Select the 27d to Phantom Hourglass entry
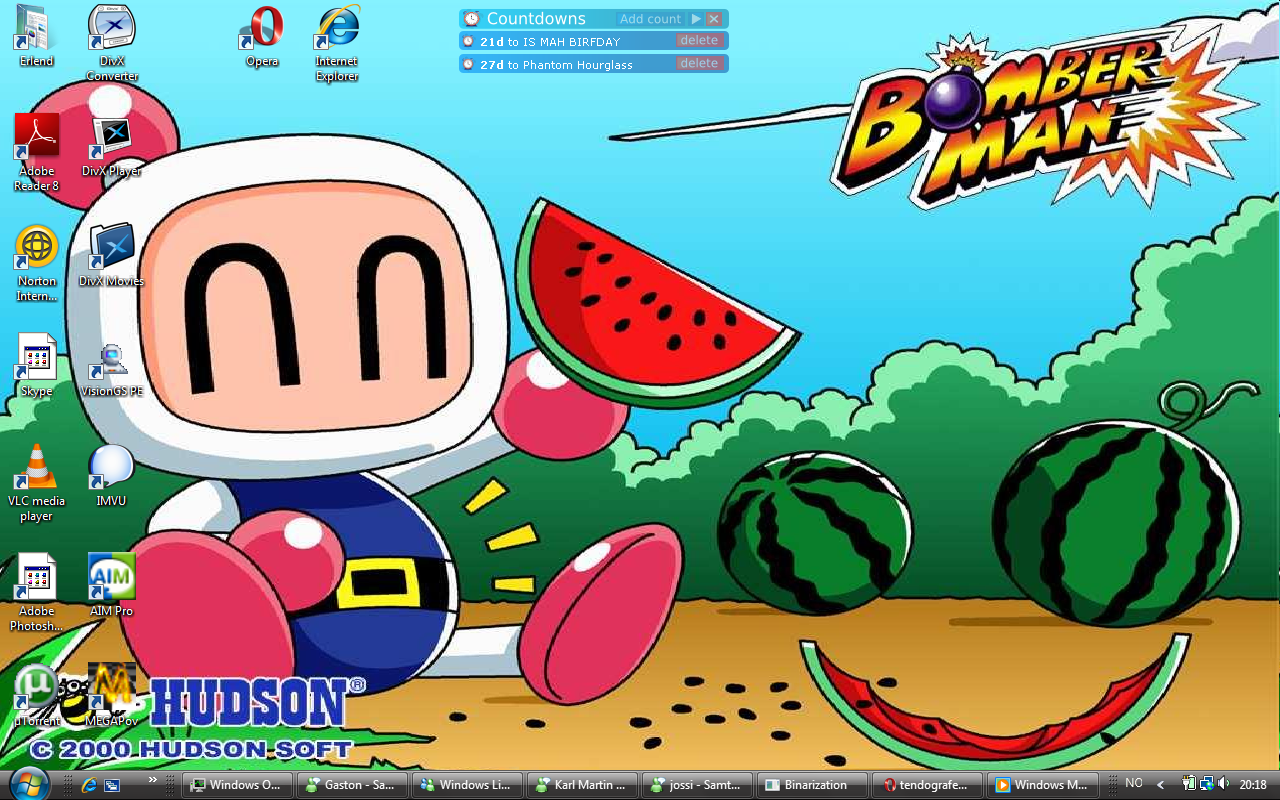Screen dimensions: 1280x800 pyautogui.click(x=594, y=64)
